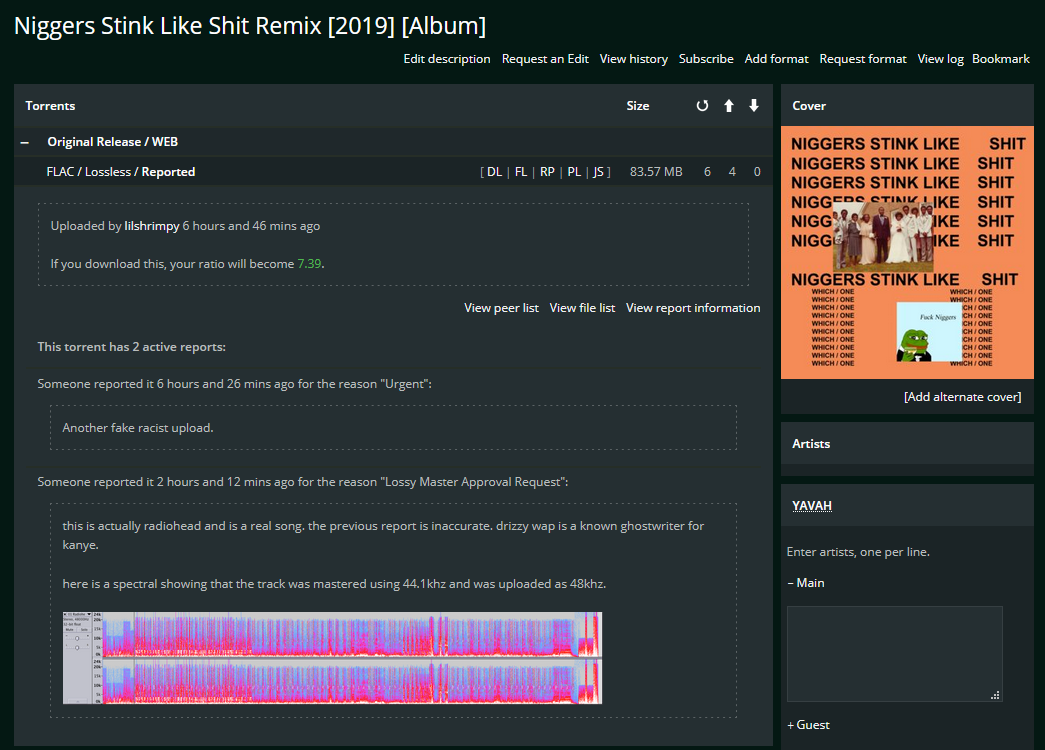The image size is (1045, 750).
Task: Click the snatches circular arrow icon
Action: click(702, 105)
